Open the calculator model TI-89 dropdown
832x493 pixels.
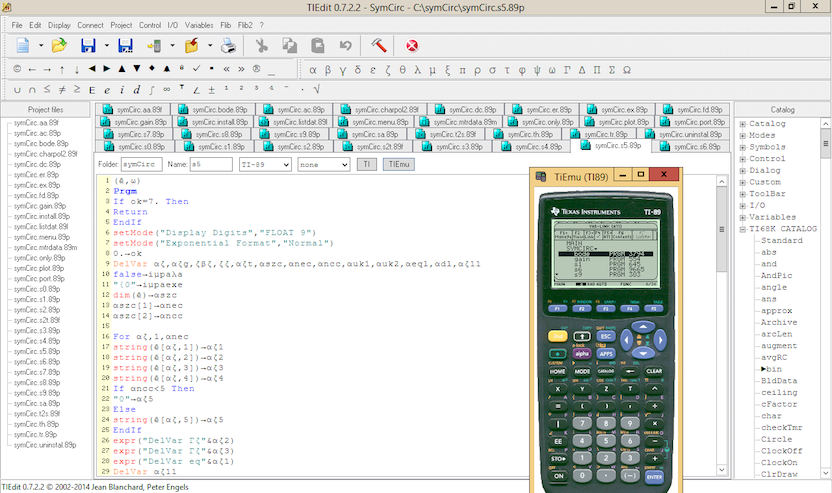[265, 165]
